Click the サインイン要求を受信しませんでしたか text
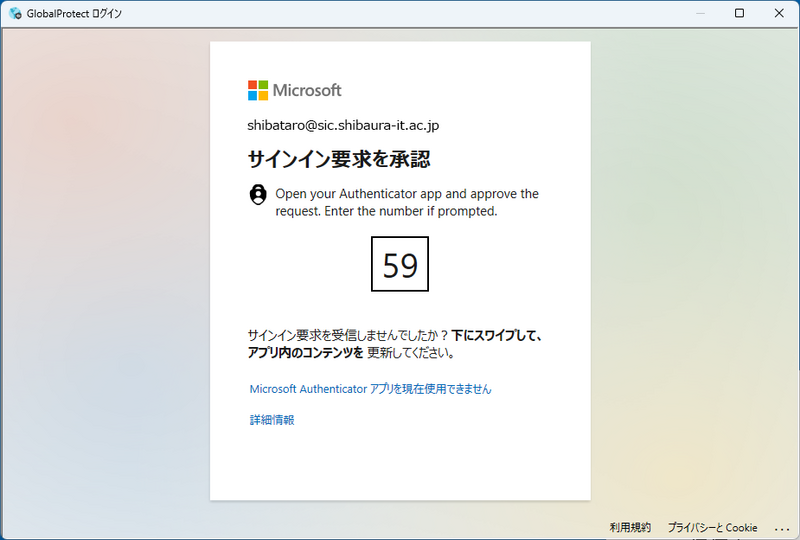800x540 pixels. pyautogui.click(x=348, y=335)
